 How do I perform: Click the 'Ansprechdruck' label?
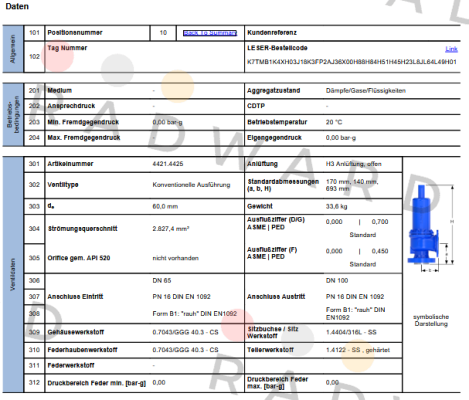(71, 106)
